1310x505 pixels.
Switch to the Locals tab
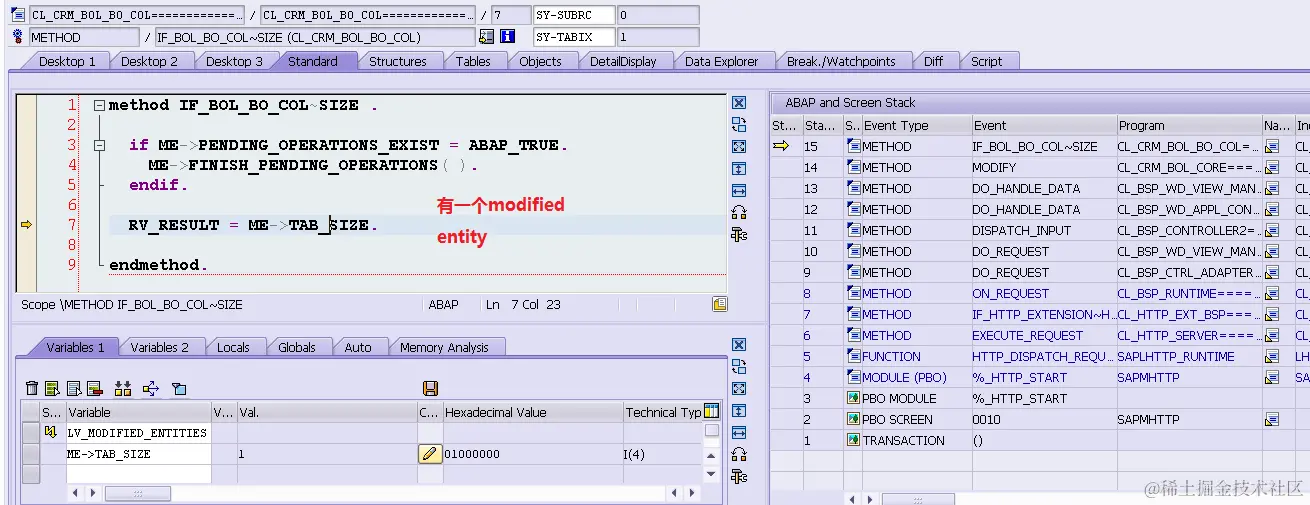(233, 347)
